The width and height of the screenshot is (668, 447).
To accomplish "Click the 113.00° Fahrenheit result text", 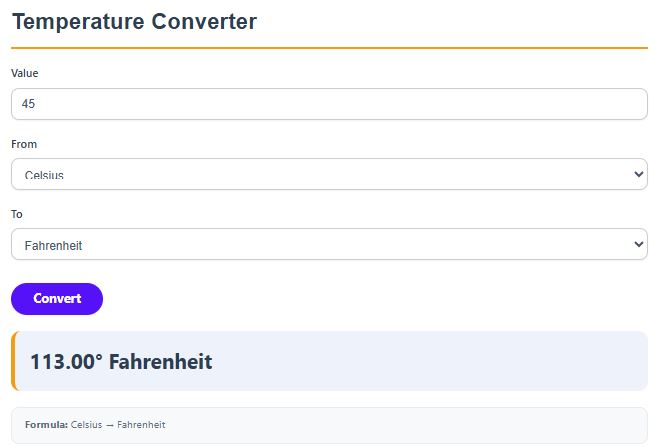I will 121,361.
